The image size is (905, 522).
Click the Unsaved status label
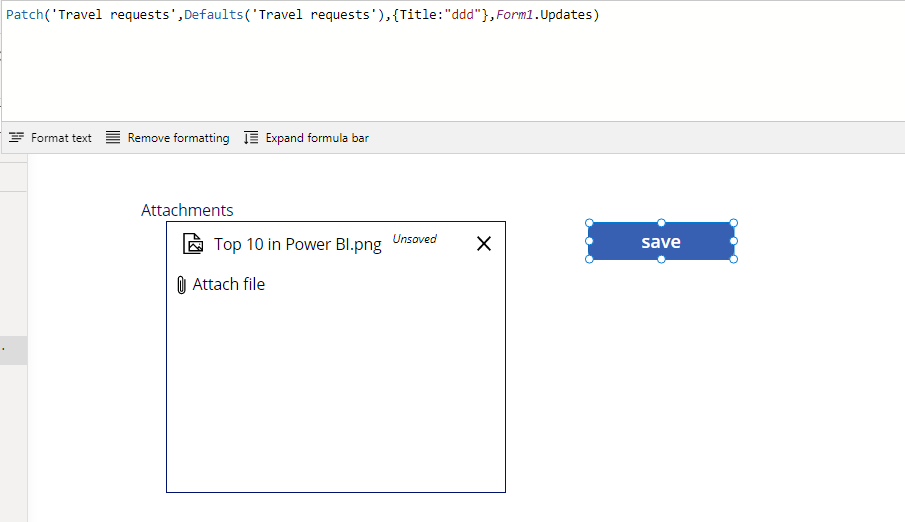tap(414, 239)
